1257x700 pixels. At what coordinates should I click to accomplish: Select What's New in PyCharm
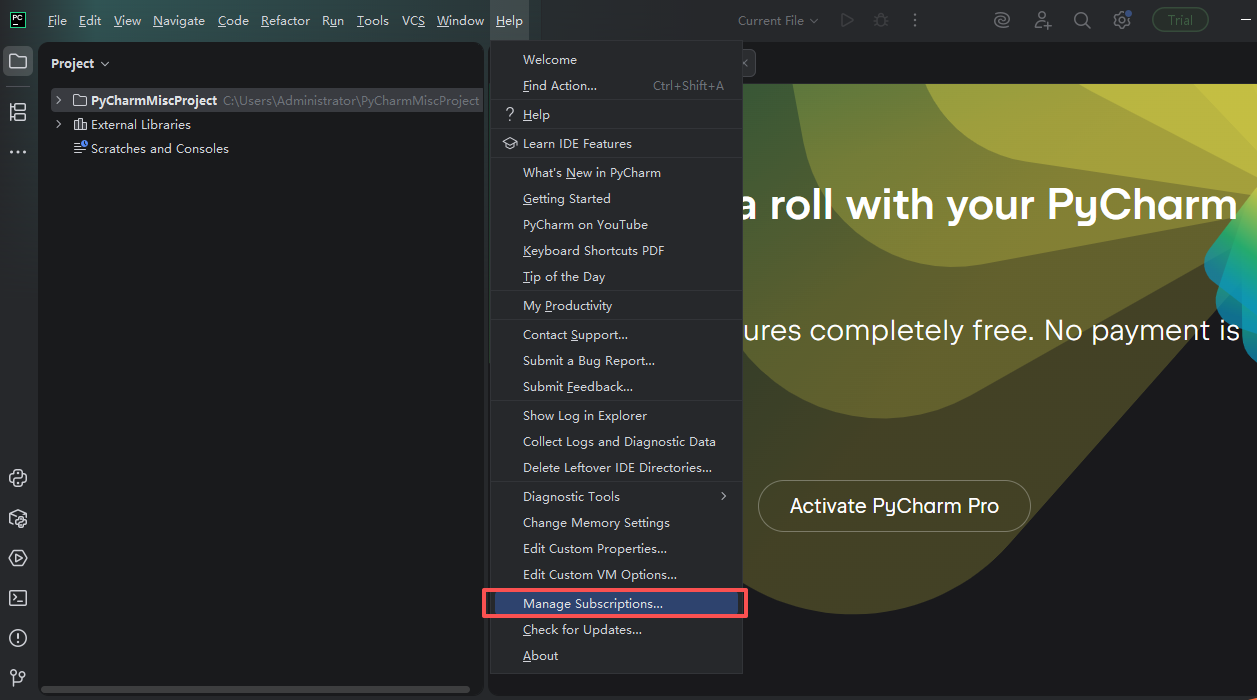(616, 173)
